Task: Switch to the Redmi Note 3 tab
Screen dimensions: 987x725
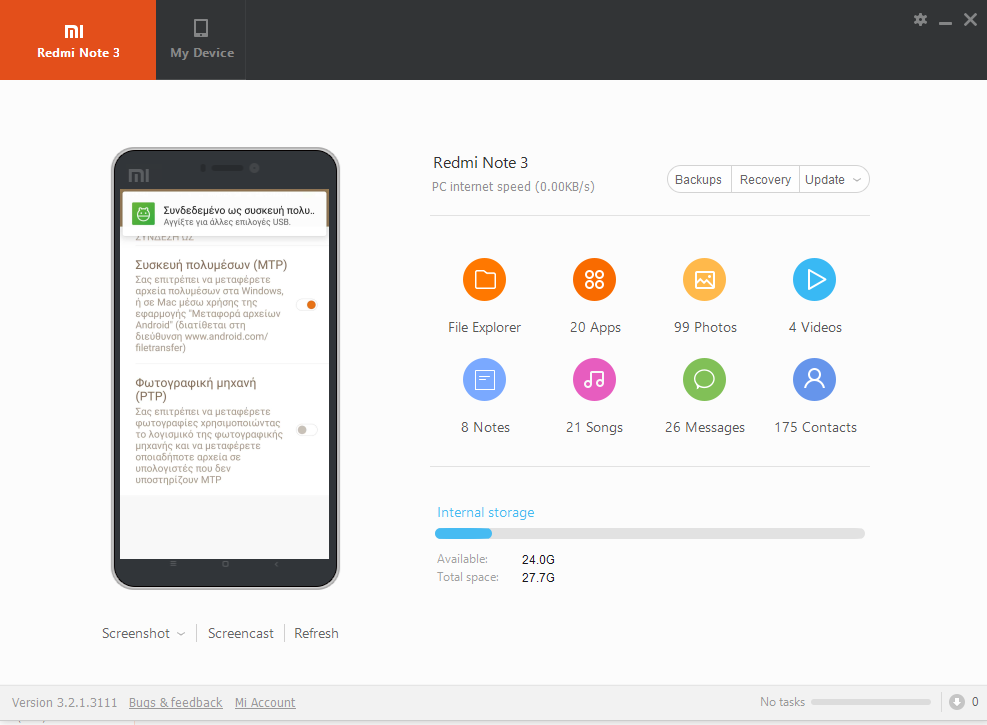Action: [x=78, y=40]
